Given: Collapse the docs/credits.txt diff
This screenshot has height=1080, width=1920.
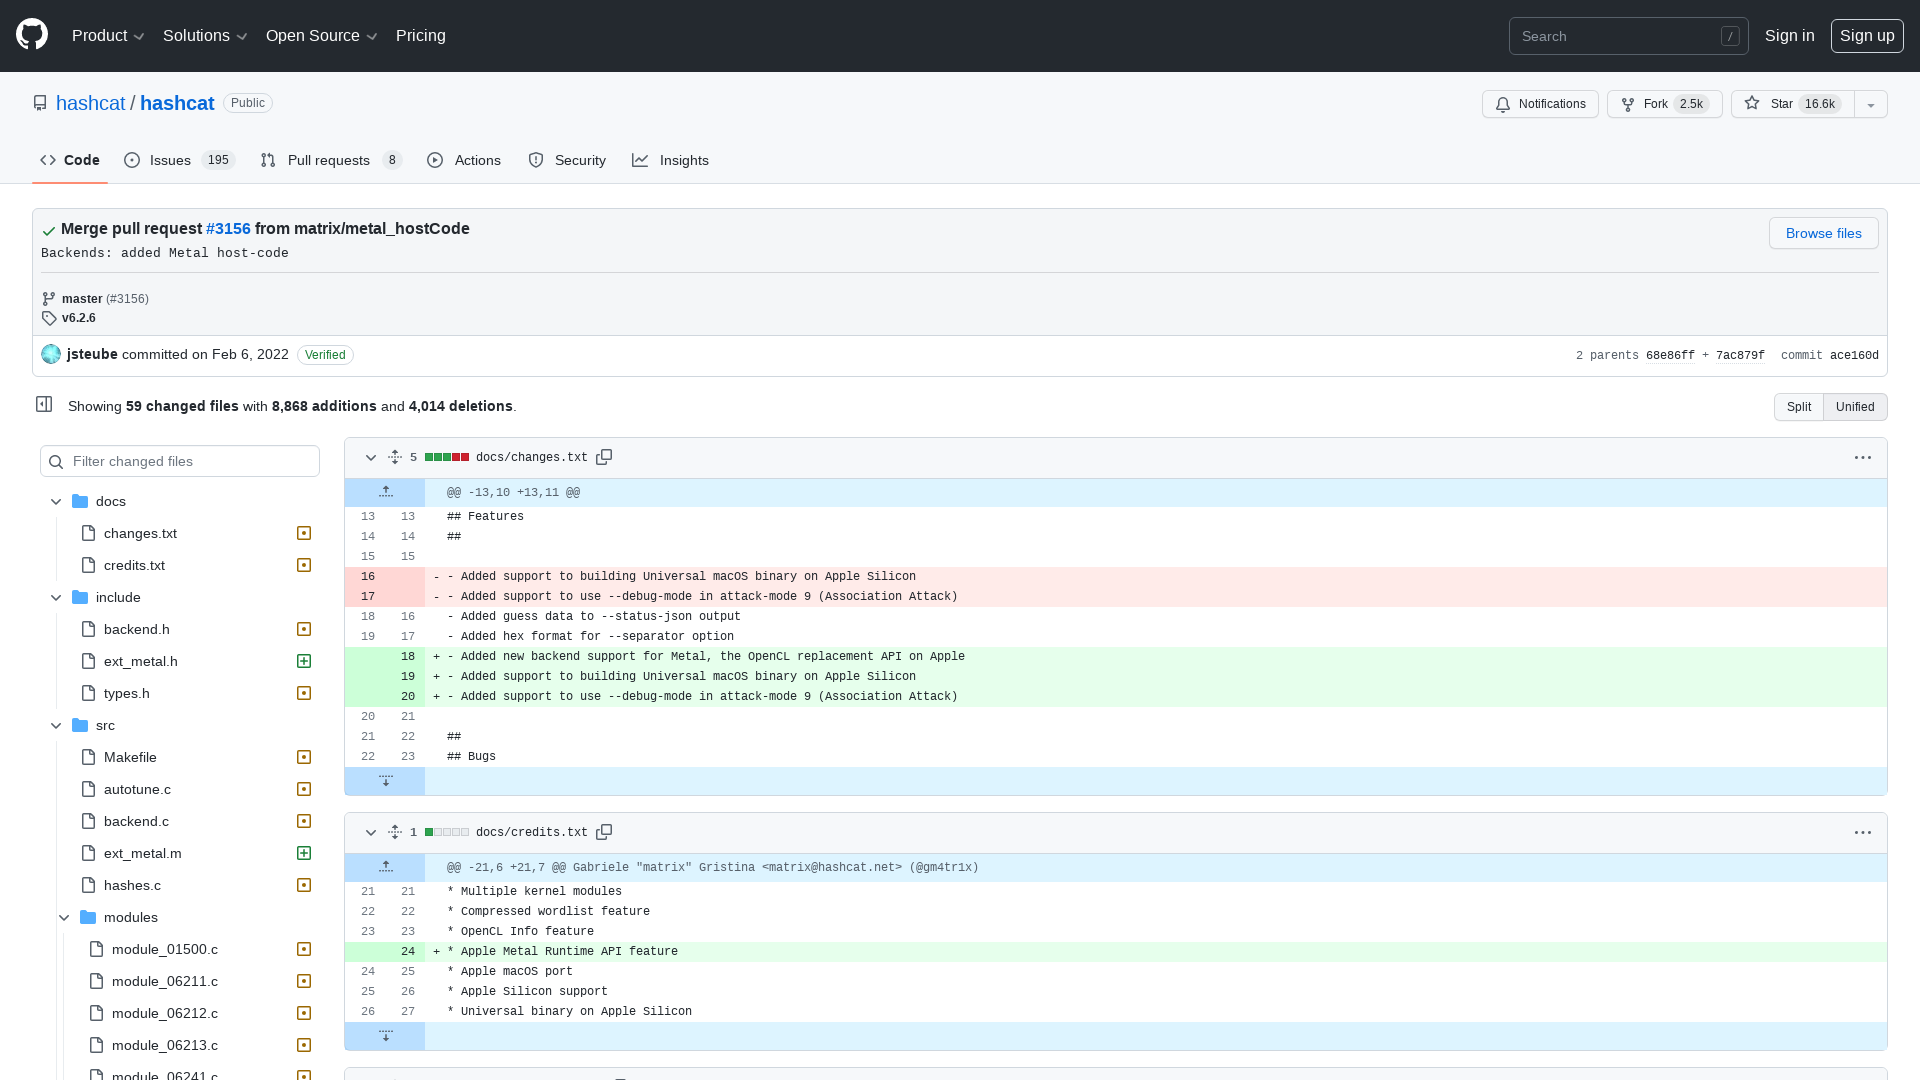Looking at the screenshot, I should point(371,832).
